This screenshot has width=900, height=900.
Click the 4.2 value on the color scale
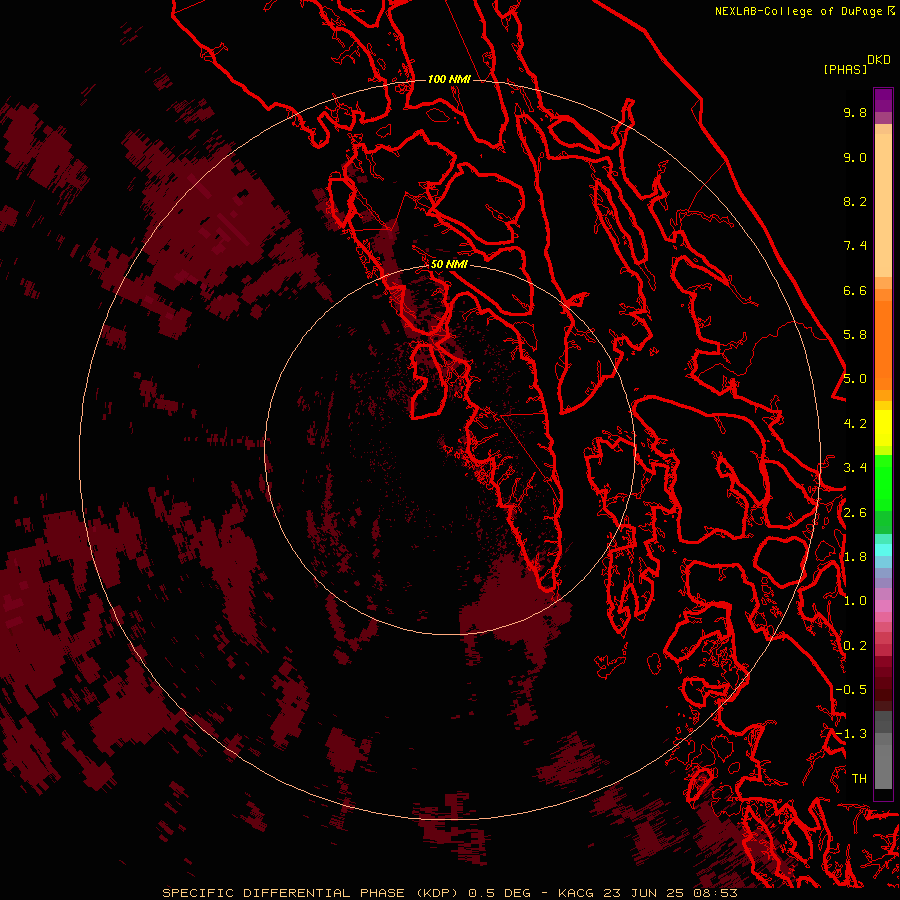855,424
